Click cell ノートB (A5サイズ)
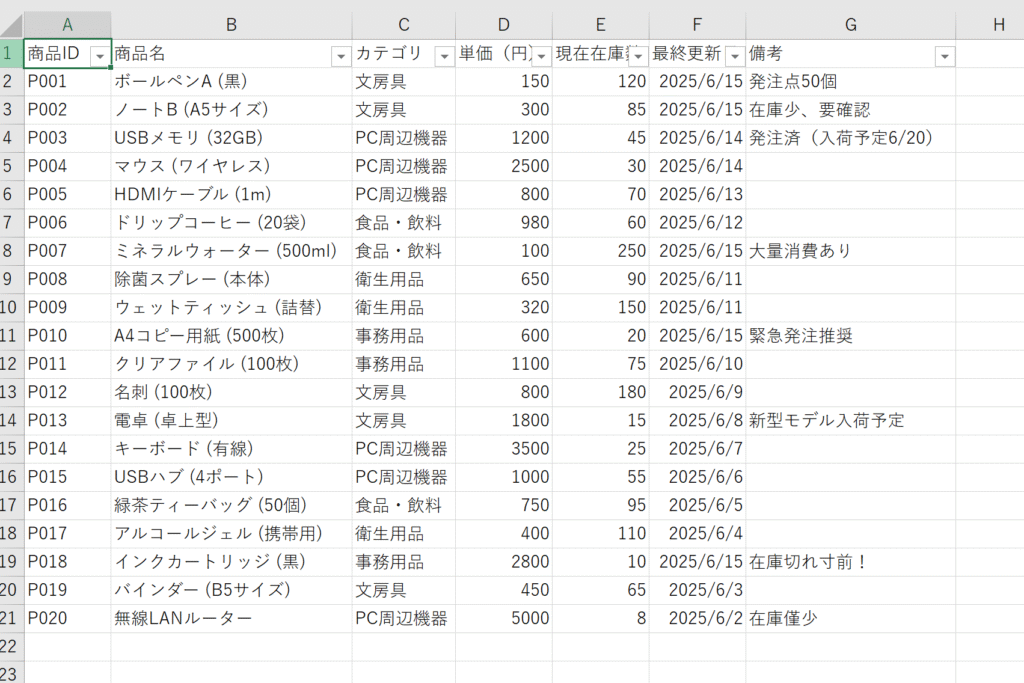This screenshot has width=1024, height=683. click(231, 110)
